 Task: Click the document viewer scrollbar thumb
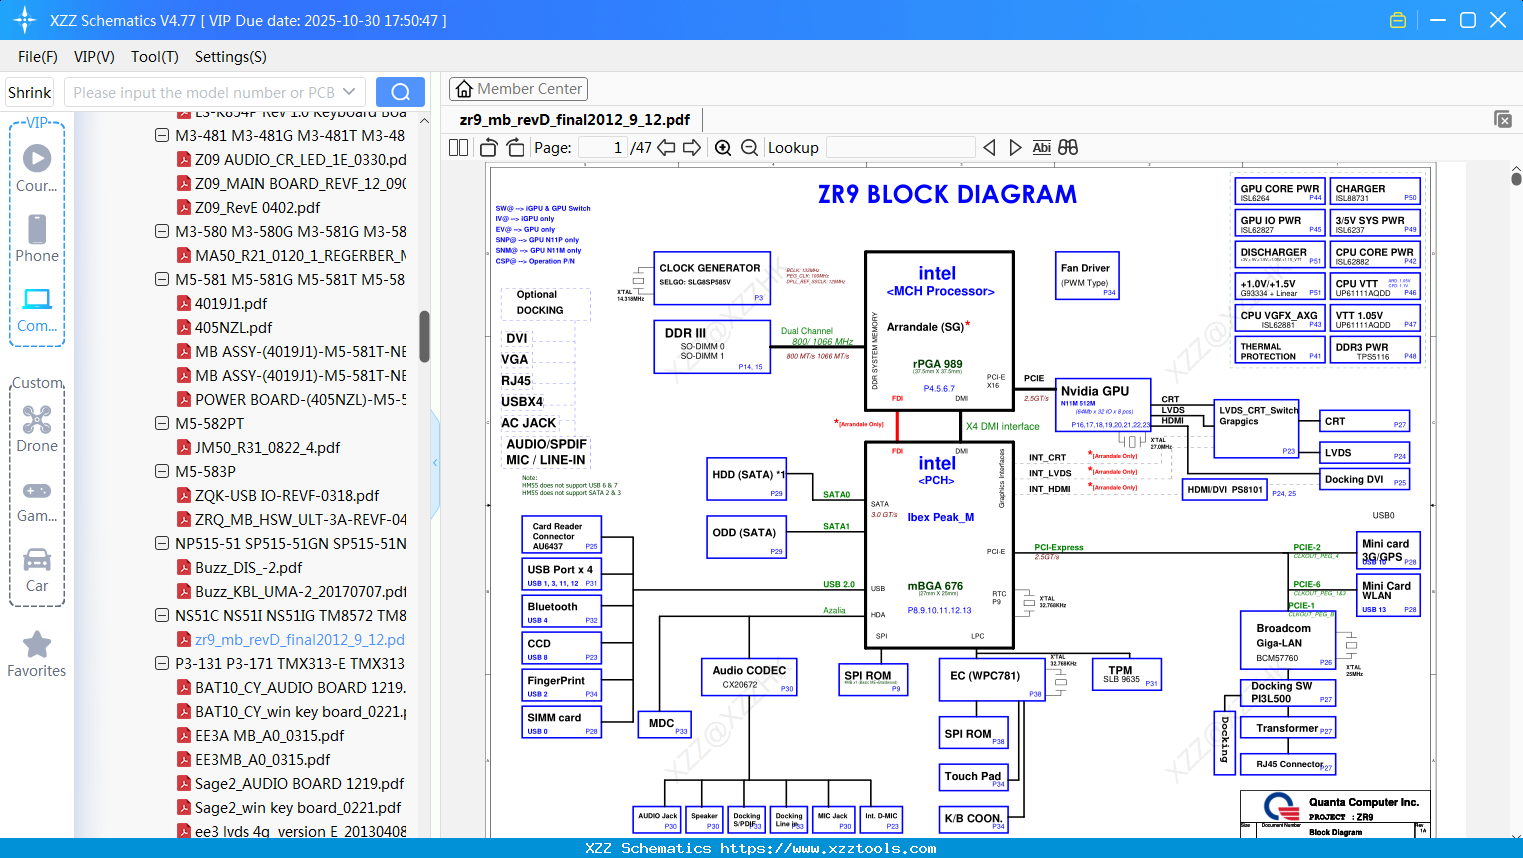(x=1516, y=179)
